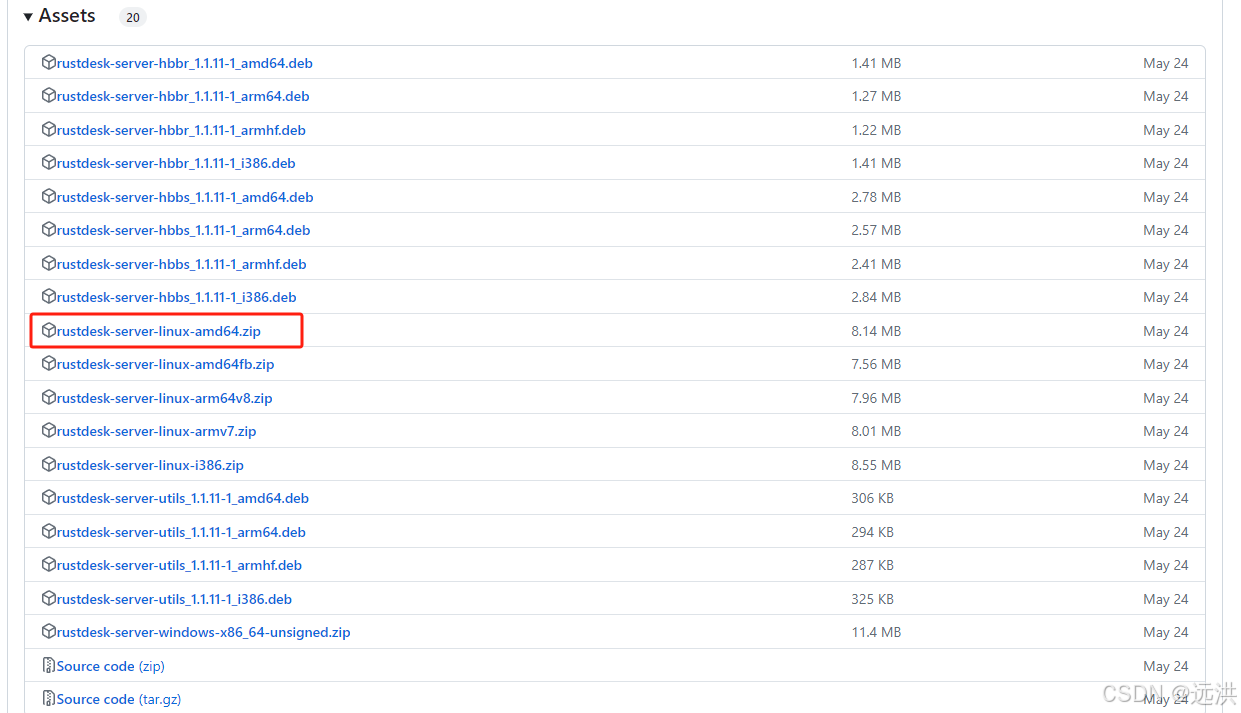The height and width of the screenshot is (713, 1241).
Task: Open rustdesk-server-hbbs_1.1.11-1_armhf.deb link
Action: coord(182,264)
